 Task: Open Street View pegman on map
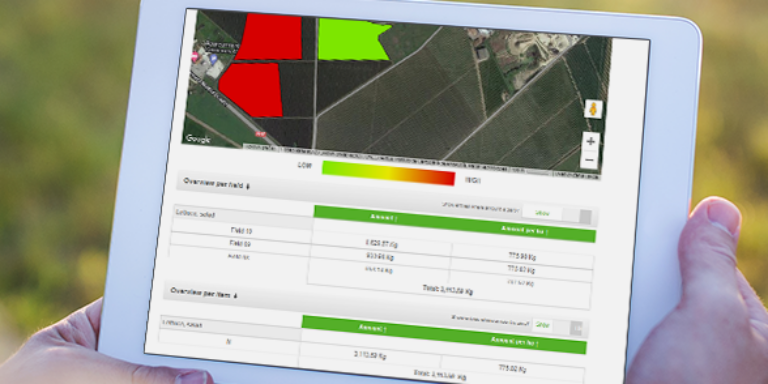pyautogui.click(x=593, y=109)
